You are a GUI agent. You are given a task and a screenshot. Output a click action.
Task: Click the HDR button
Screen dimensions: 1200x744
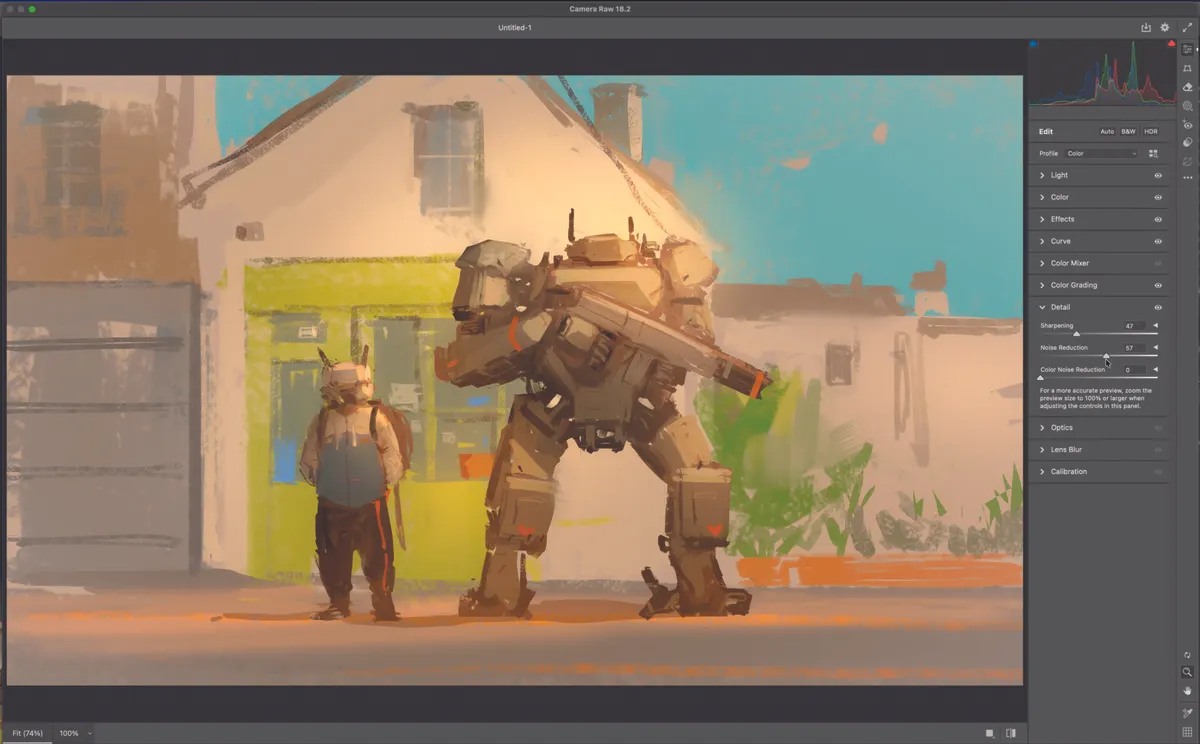click(1151, 131)
